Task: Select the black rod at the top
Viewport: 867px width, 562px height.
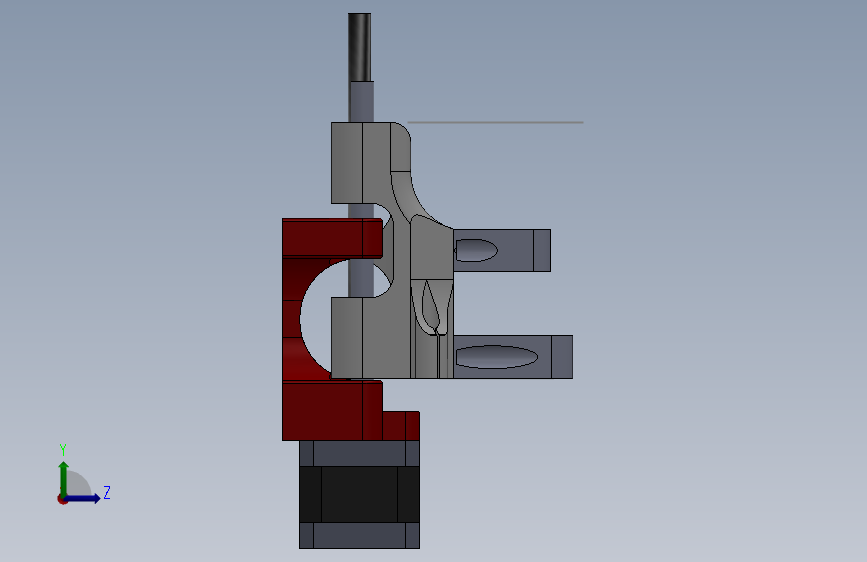Action: [359, 48]
